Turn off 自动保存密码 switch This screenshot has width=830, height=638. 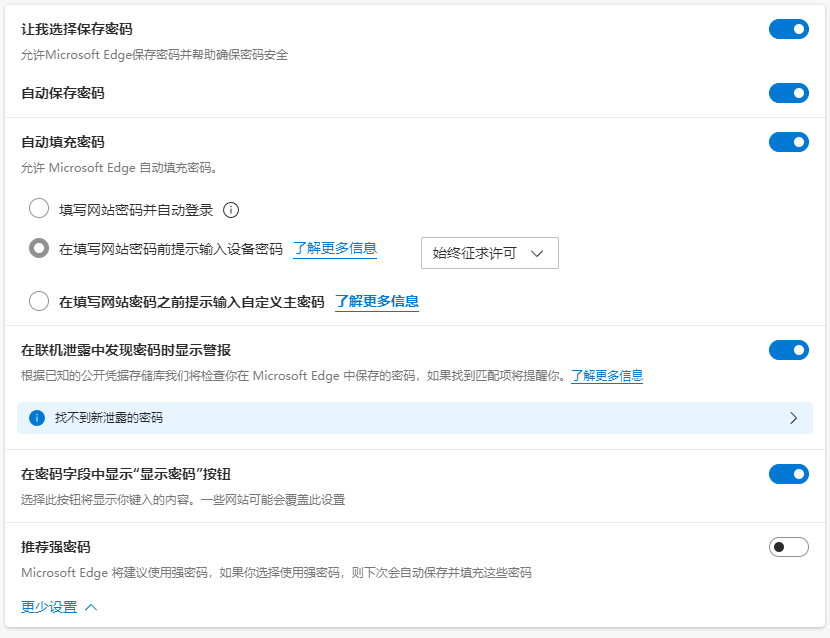click(x=788, y=93)
